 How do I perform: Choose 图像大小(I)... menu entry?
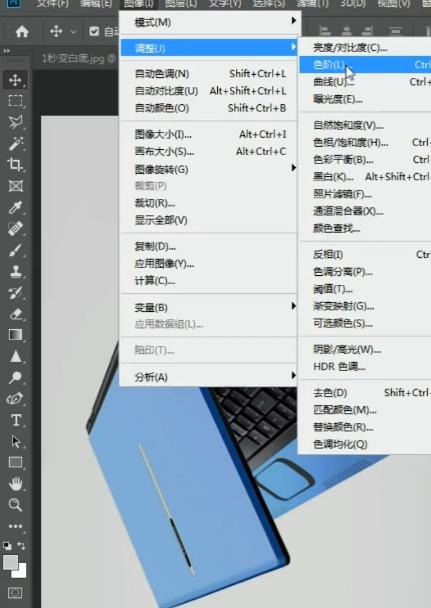209,135
